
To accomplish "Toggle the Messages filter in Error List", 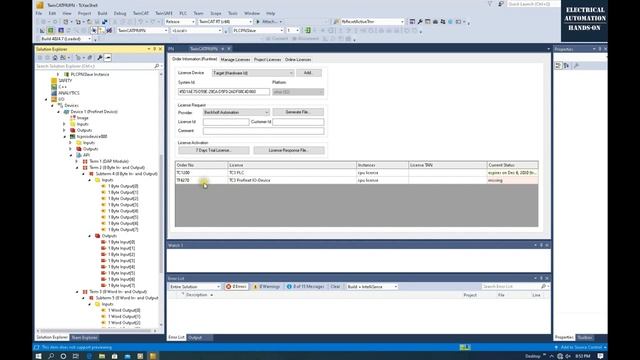I will 305,287.
